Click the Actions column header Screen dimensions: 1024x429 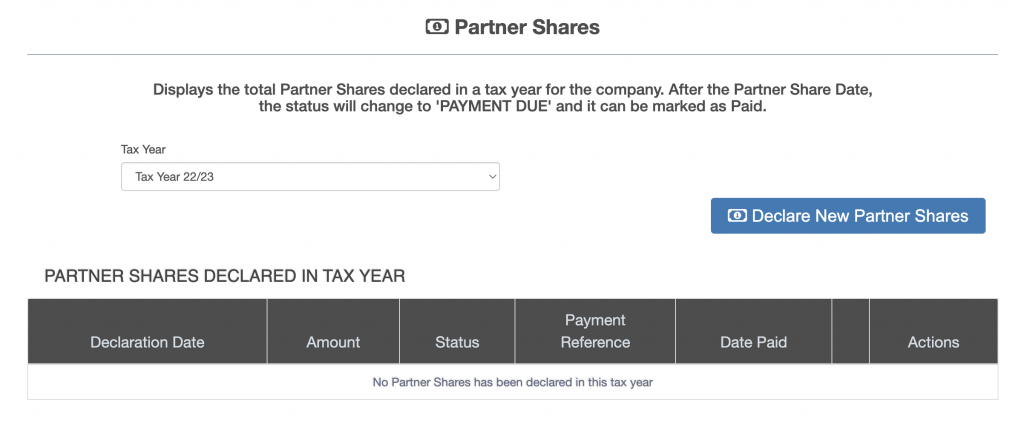(933, 342)
